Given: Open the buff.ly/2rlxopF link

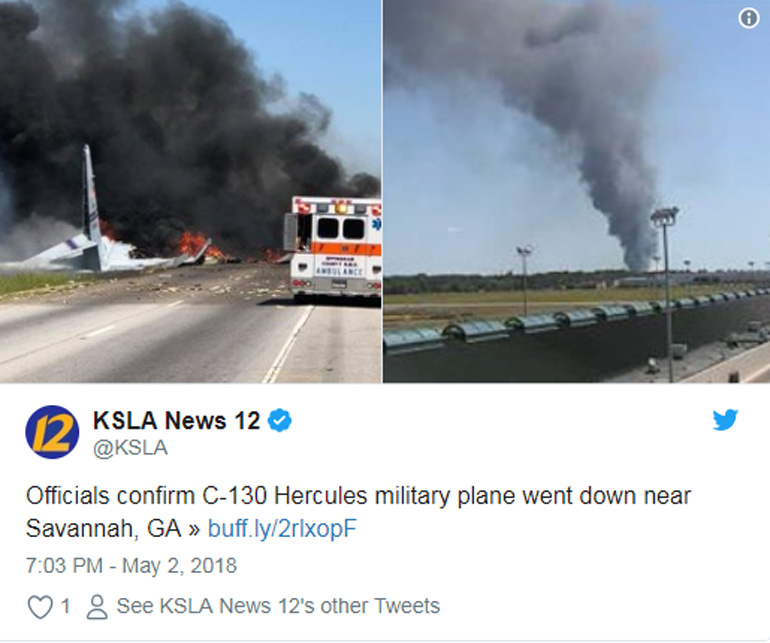Looking at the screenshot, I should (x=282, y=529).
